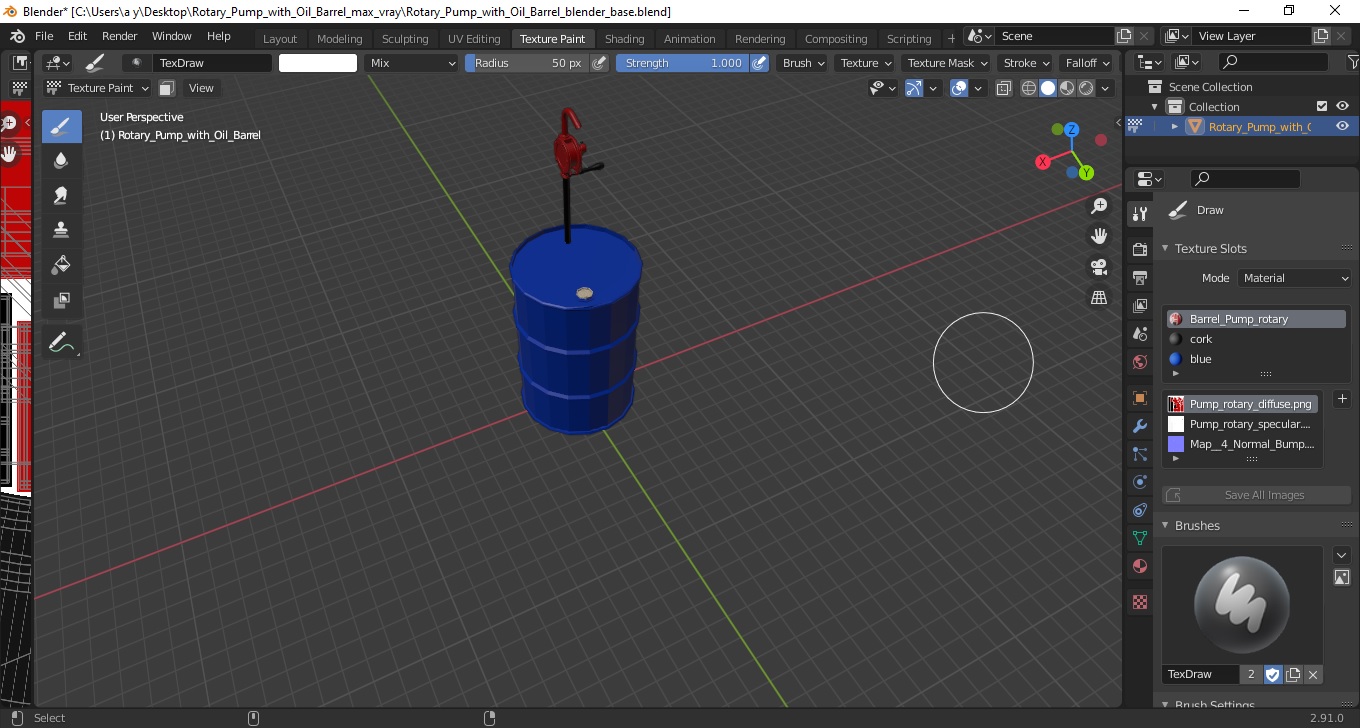
Task: Select the Pump_rotary_specular texture slot
Action: coord(1242,424)
